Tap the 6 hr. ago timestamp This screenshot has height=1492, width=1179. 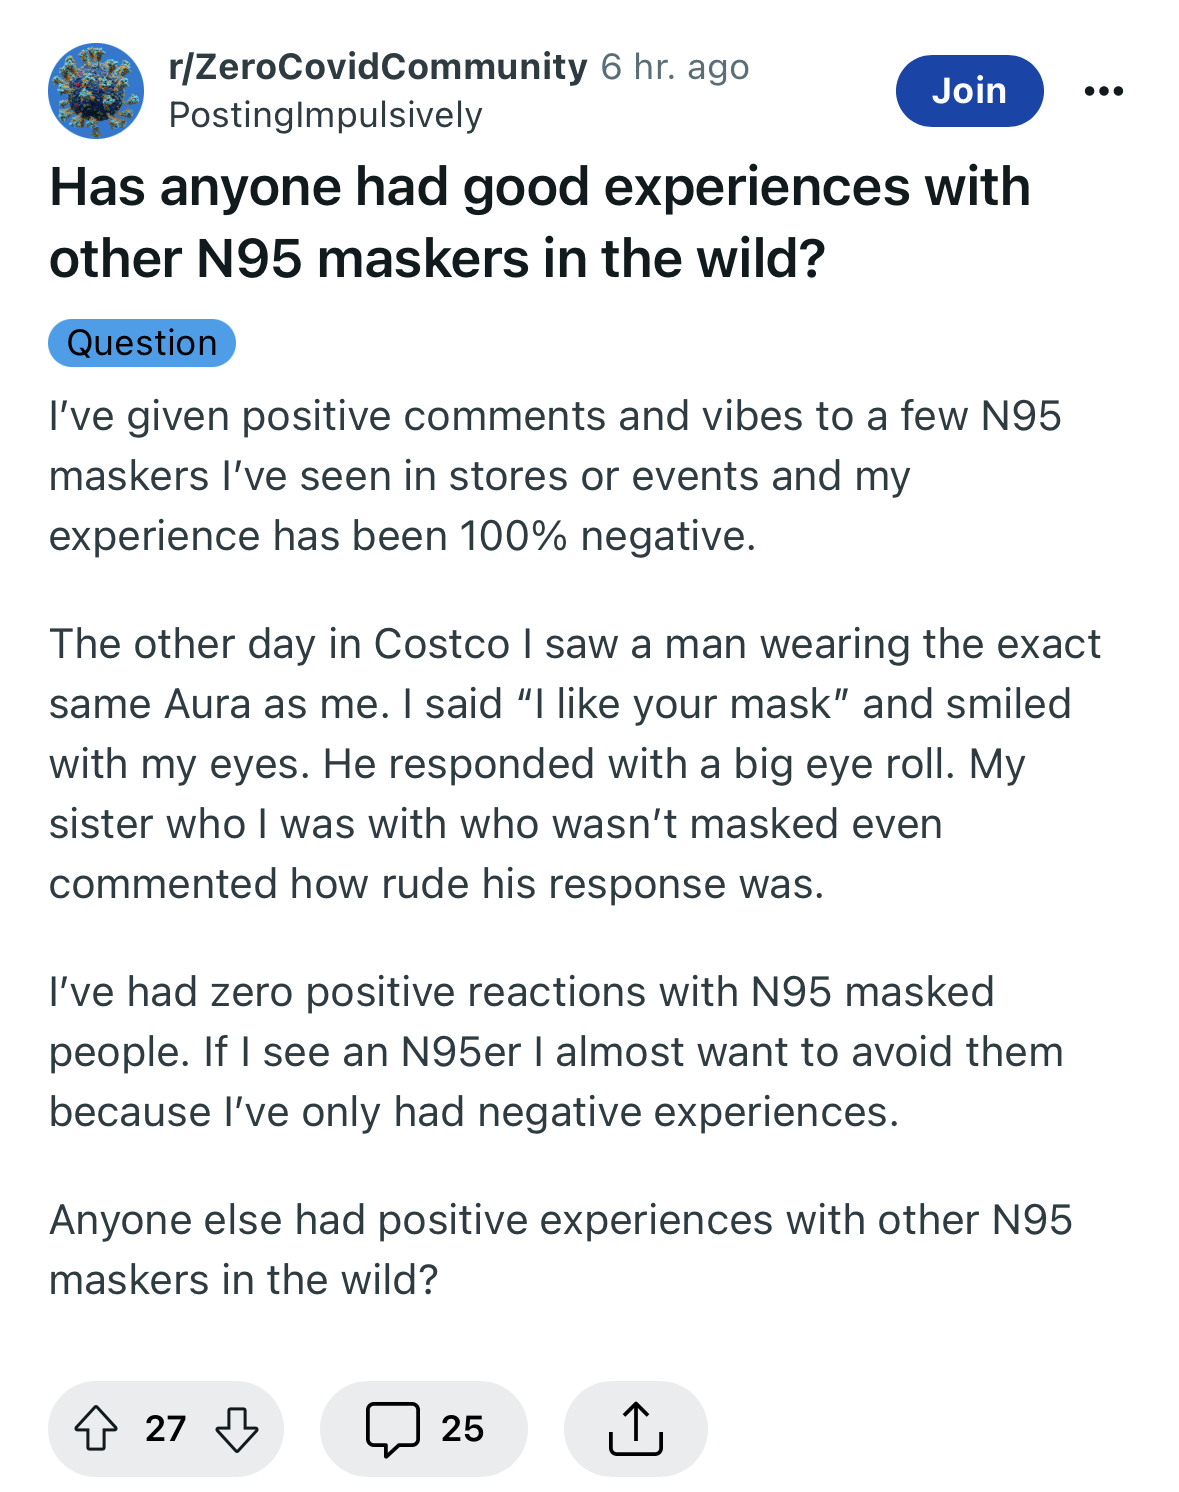675,67
